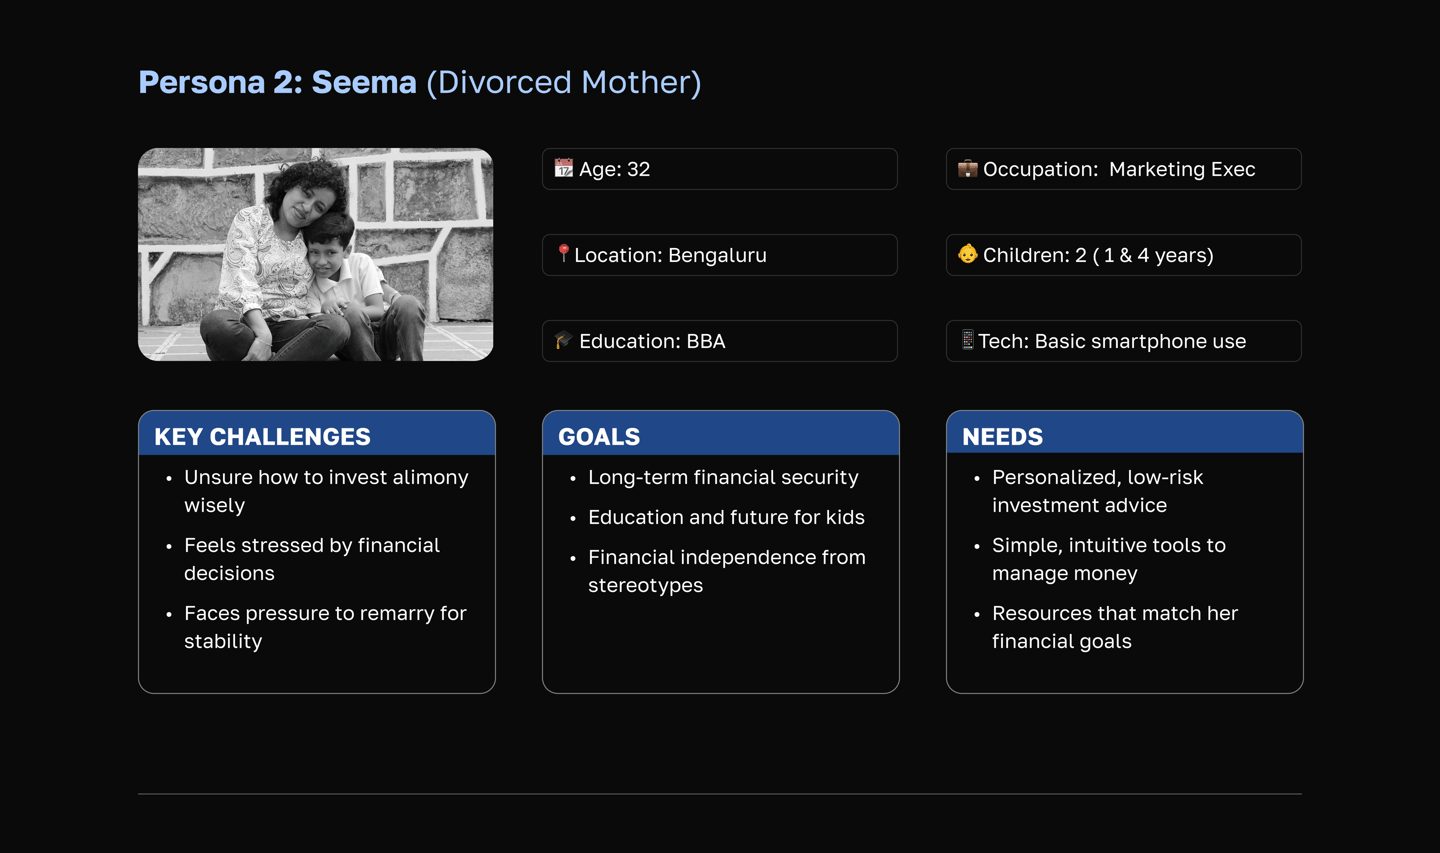This screenshot has height=853, width=1440.
Task: Click the graduation cap icon
Action: tap(564, 340)
